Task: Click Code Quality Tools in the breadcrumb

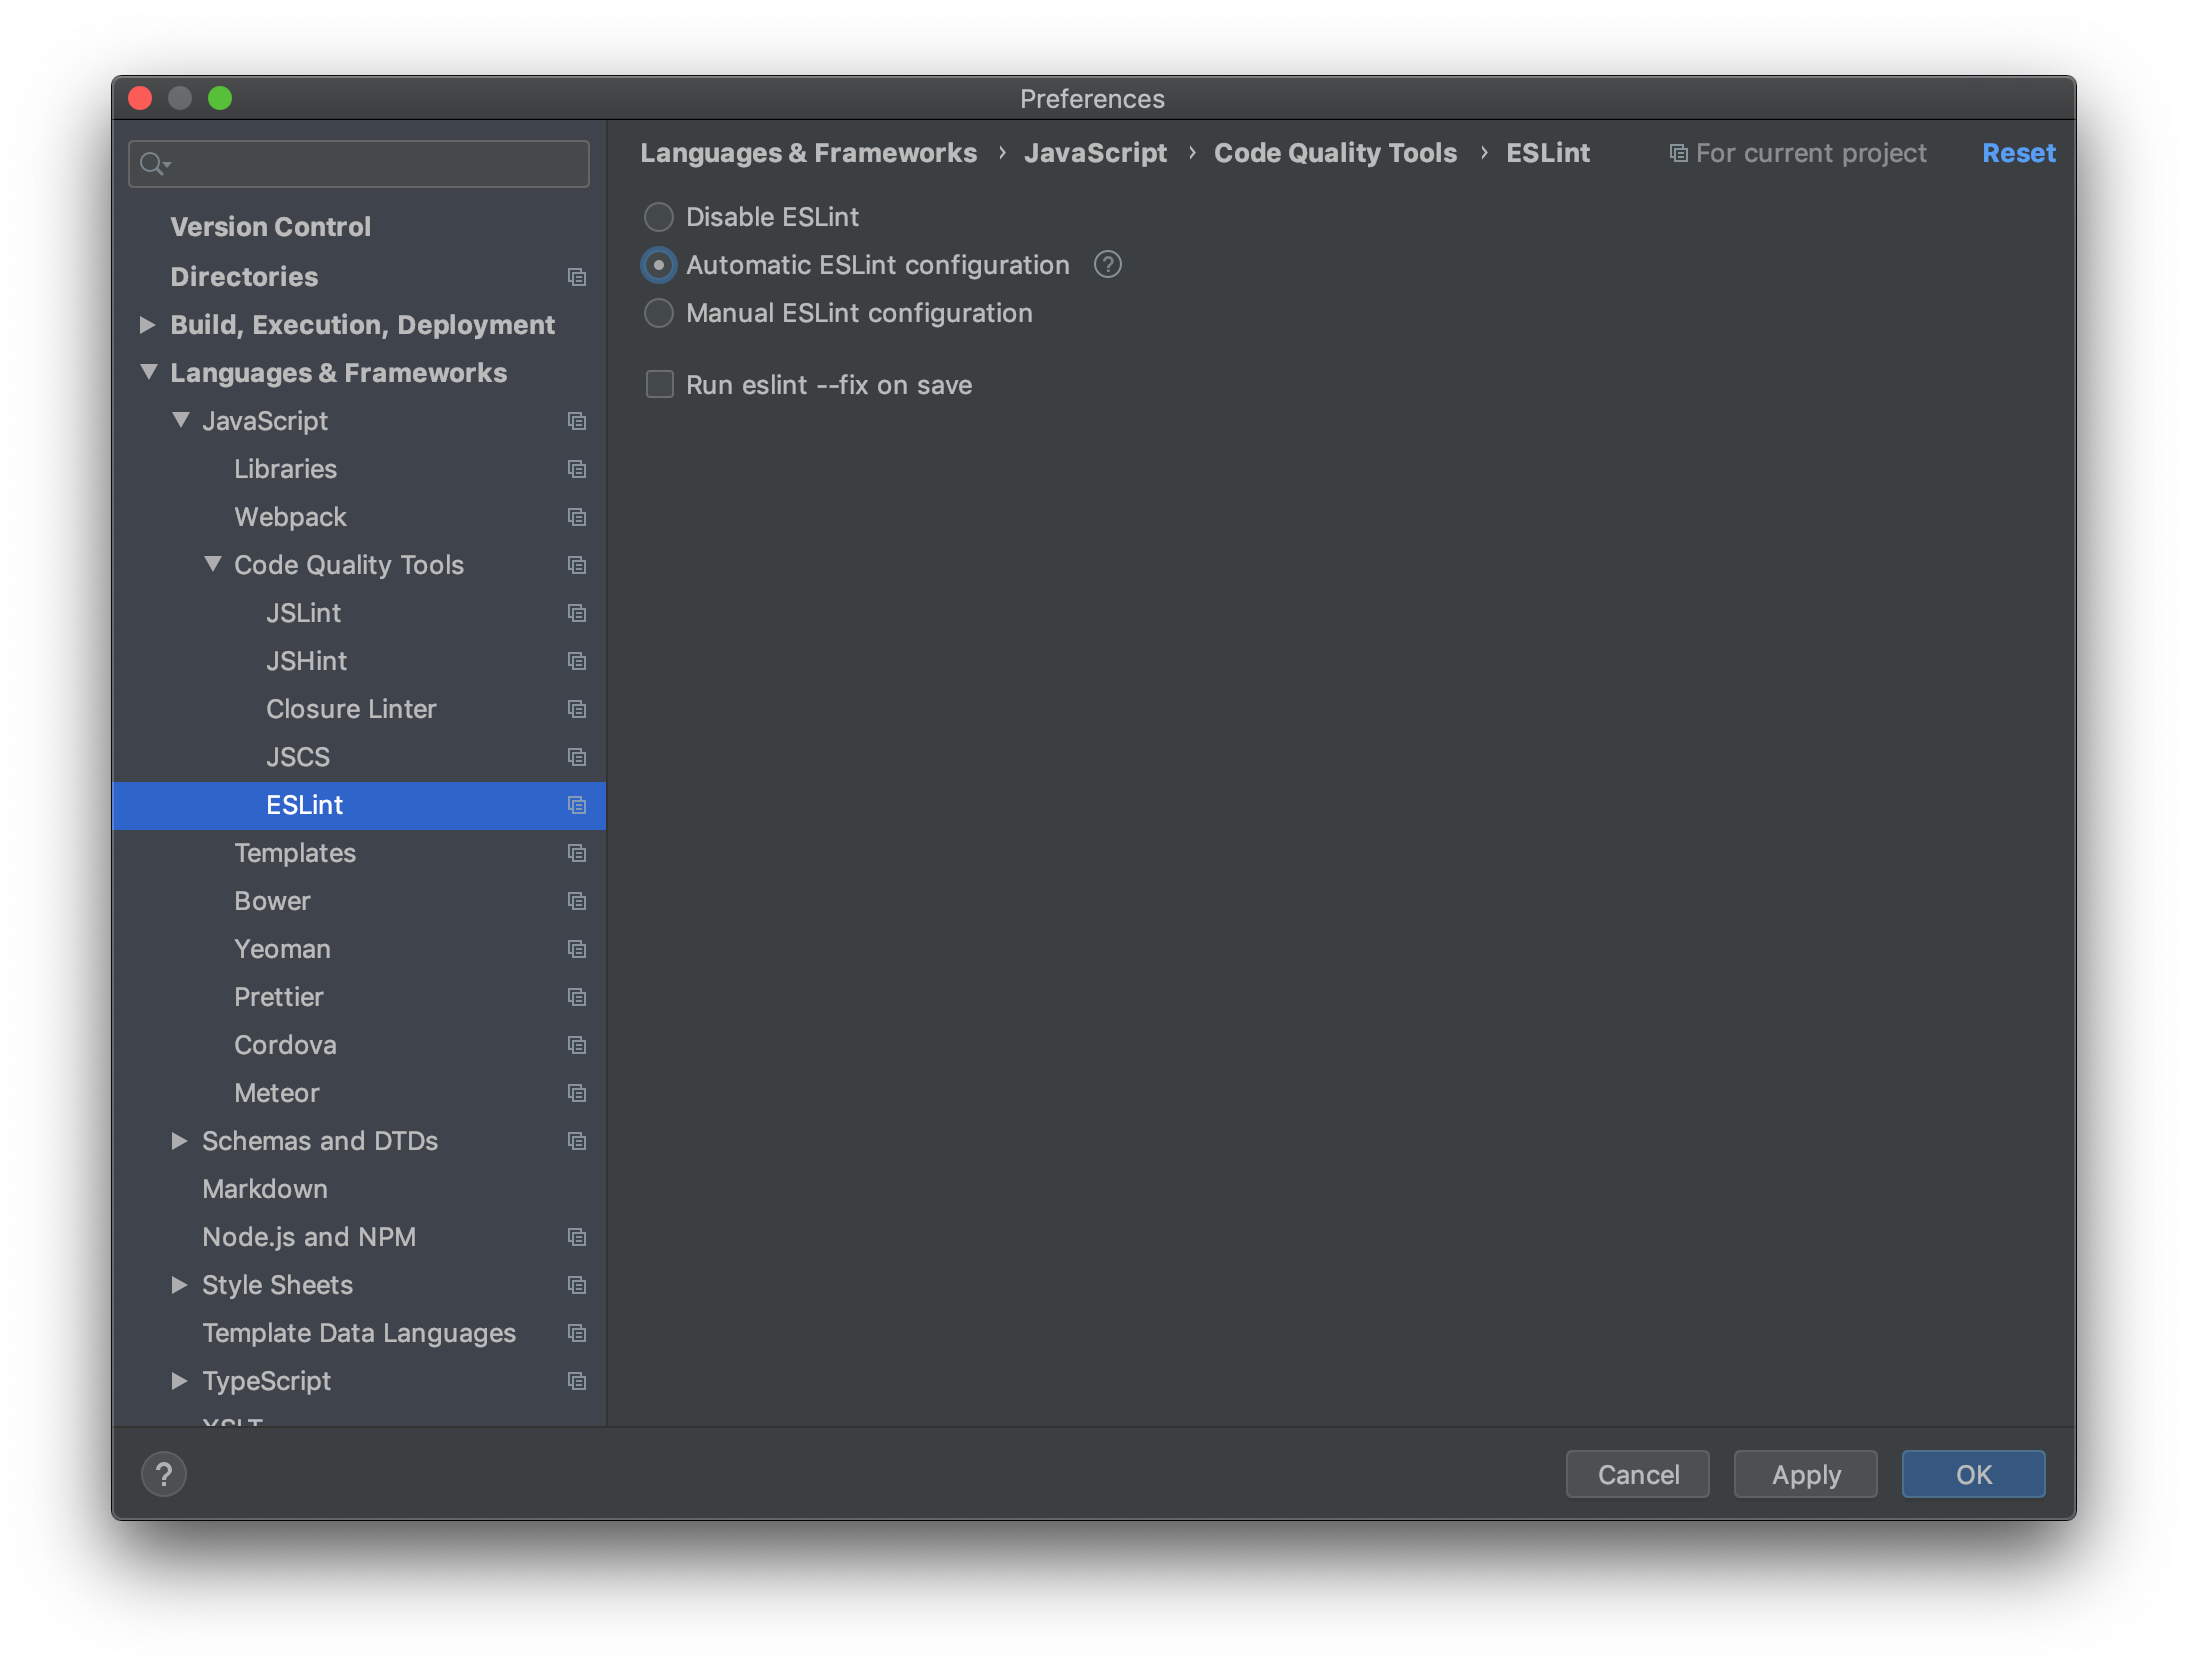Action: pyautogui.click(x=1335, y=153)
